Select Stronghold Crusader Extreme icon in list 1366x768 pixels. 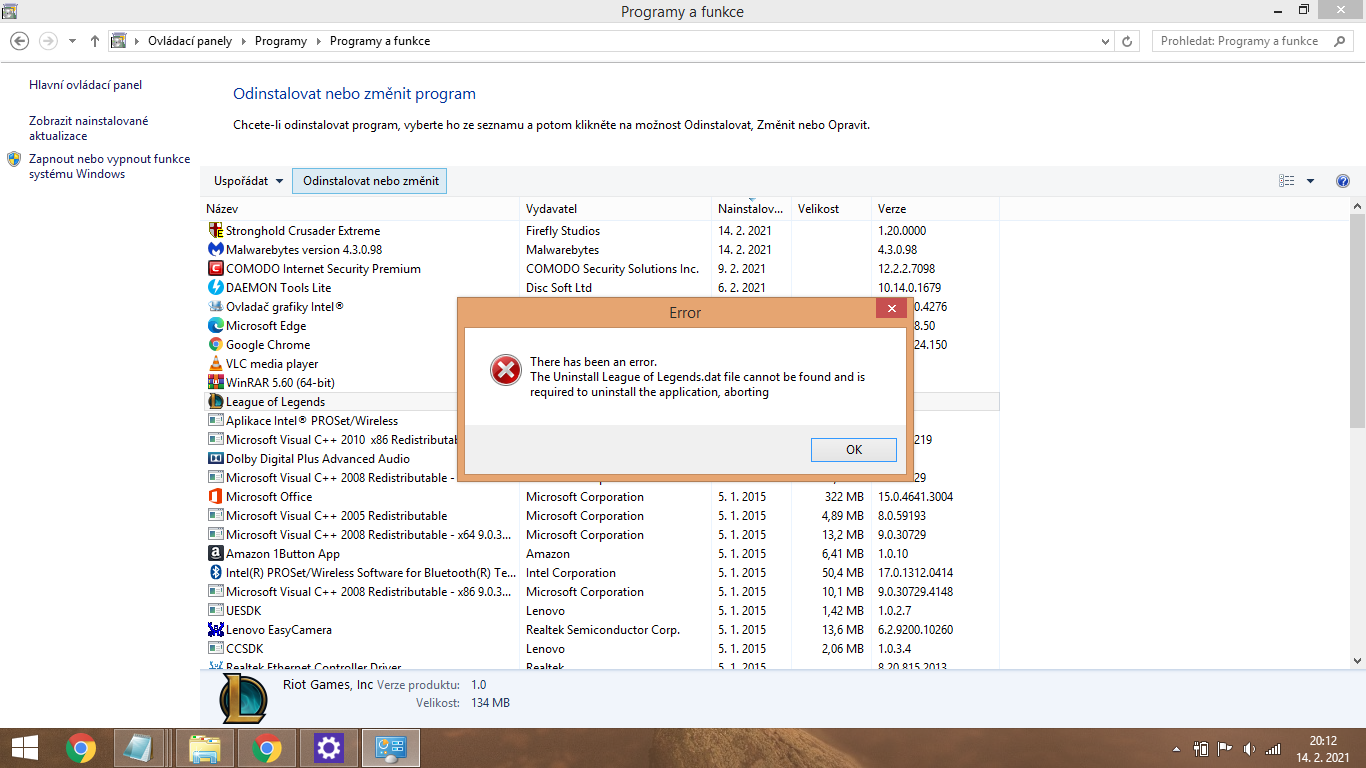point(215,231)
